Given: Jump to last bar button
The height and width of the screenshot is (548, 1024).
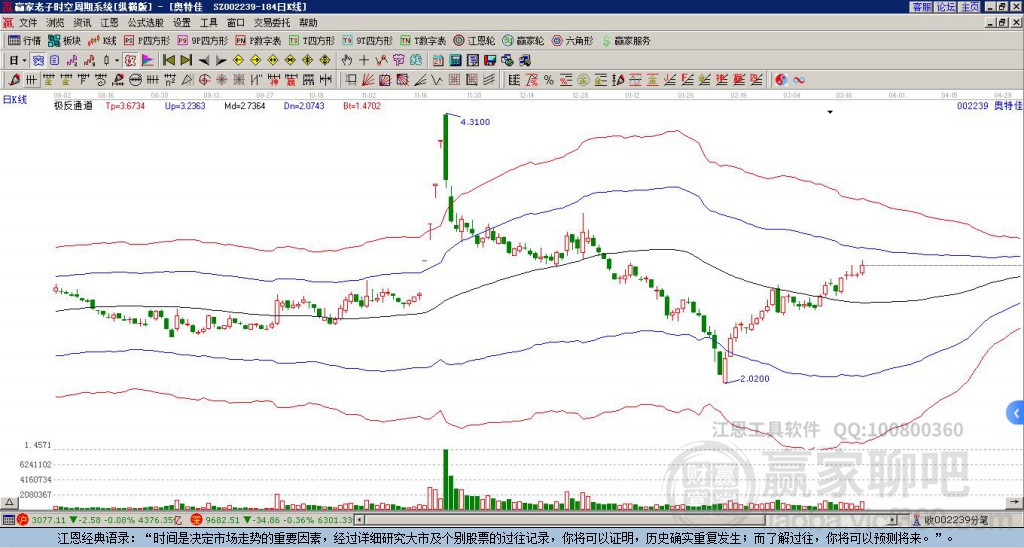Looking at the screenshot, I should click(x=186, y=61).
